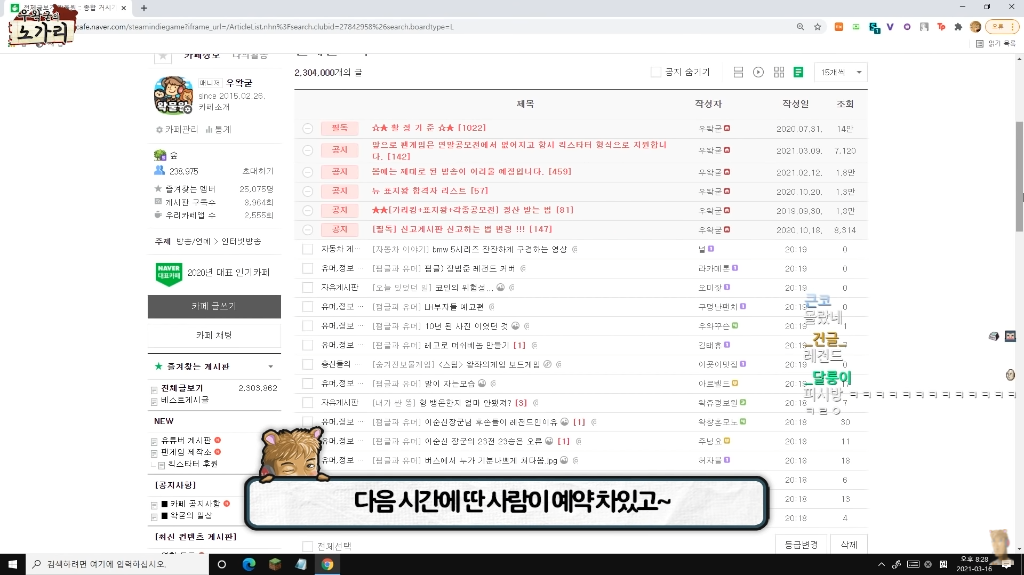
Task: Select the green card view icon
Action: [x=798, y=72]
